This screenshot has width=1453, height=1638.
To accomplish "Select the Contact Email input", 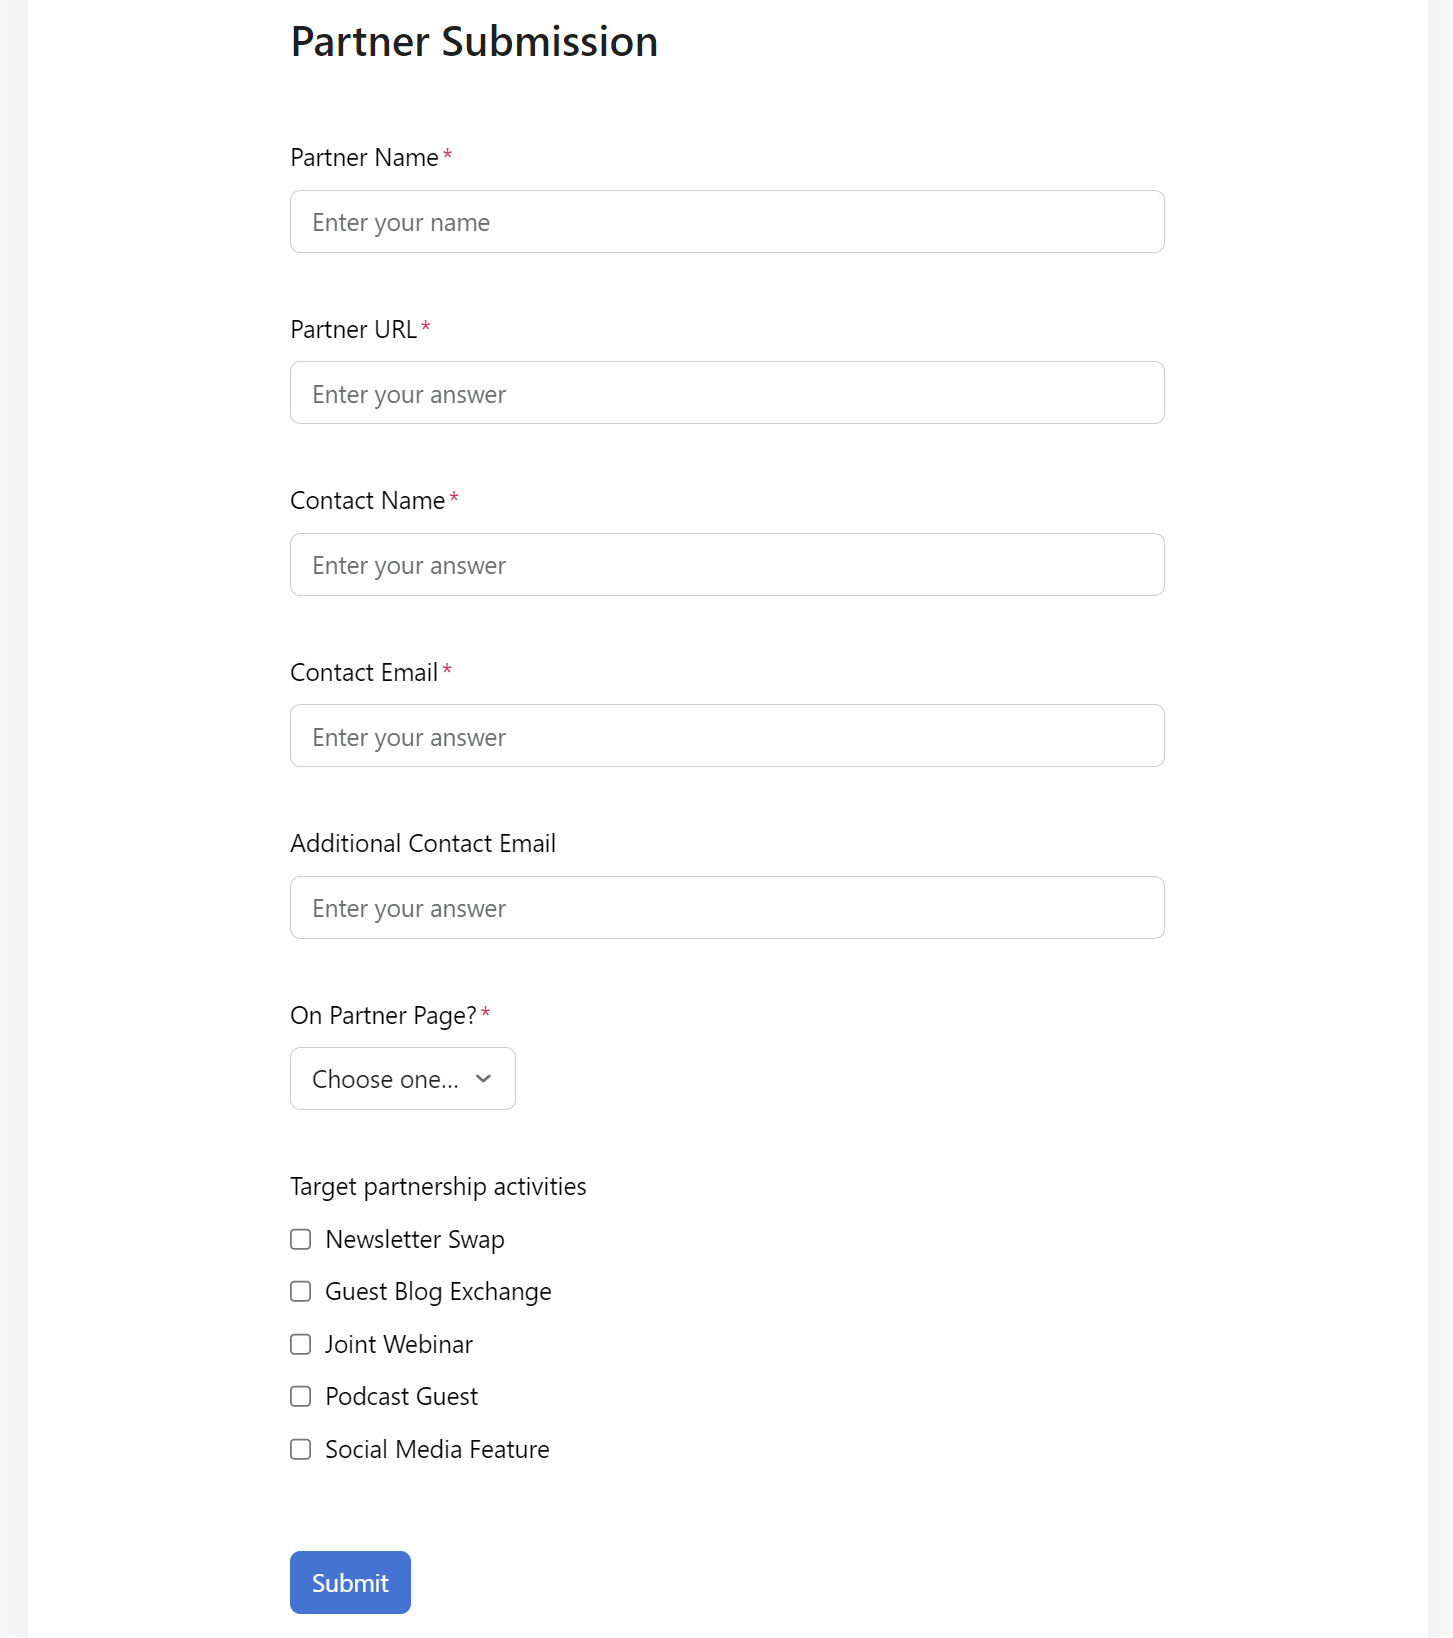I will click(x=727, y=736).
